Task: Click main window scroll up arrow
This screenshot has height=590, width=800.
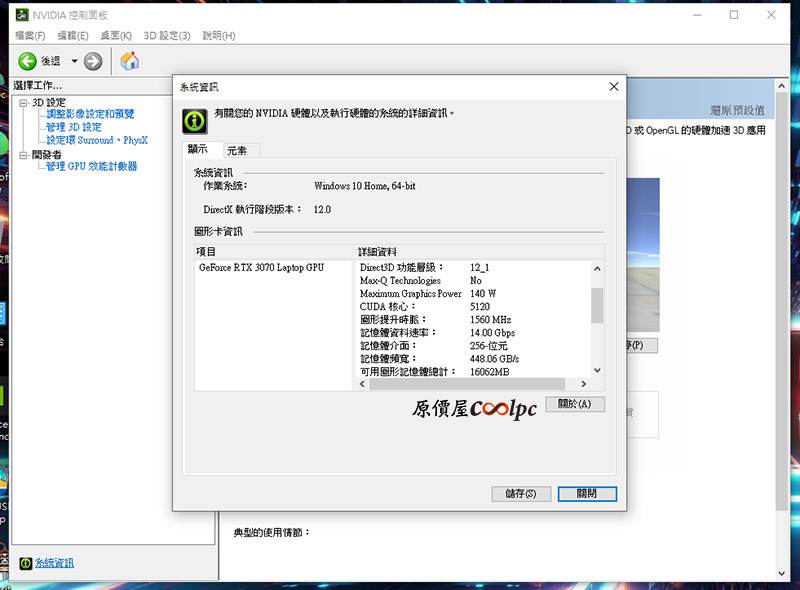Action: [782, 86]
